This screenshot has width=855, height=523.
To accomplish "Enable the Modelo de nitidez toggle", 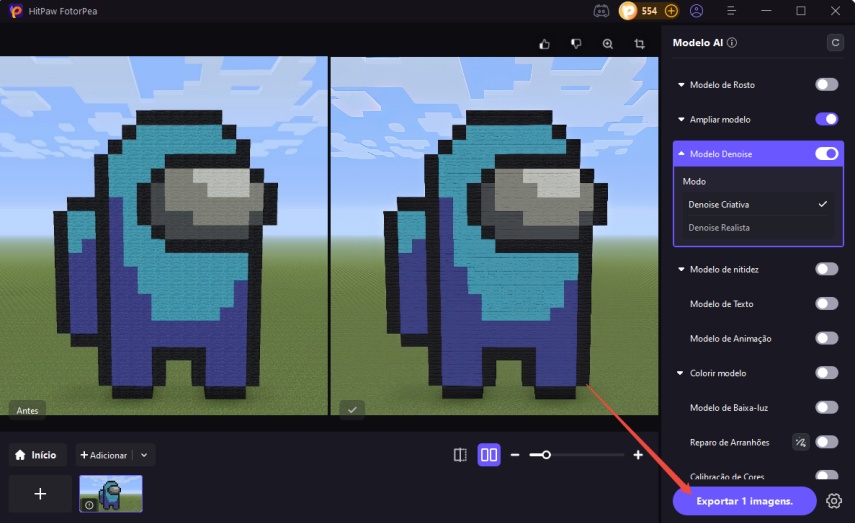I will pos(827,269).
